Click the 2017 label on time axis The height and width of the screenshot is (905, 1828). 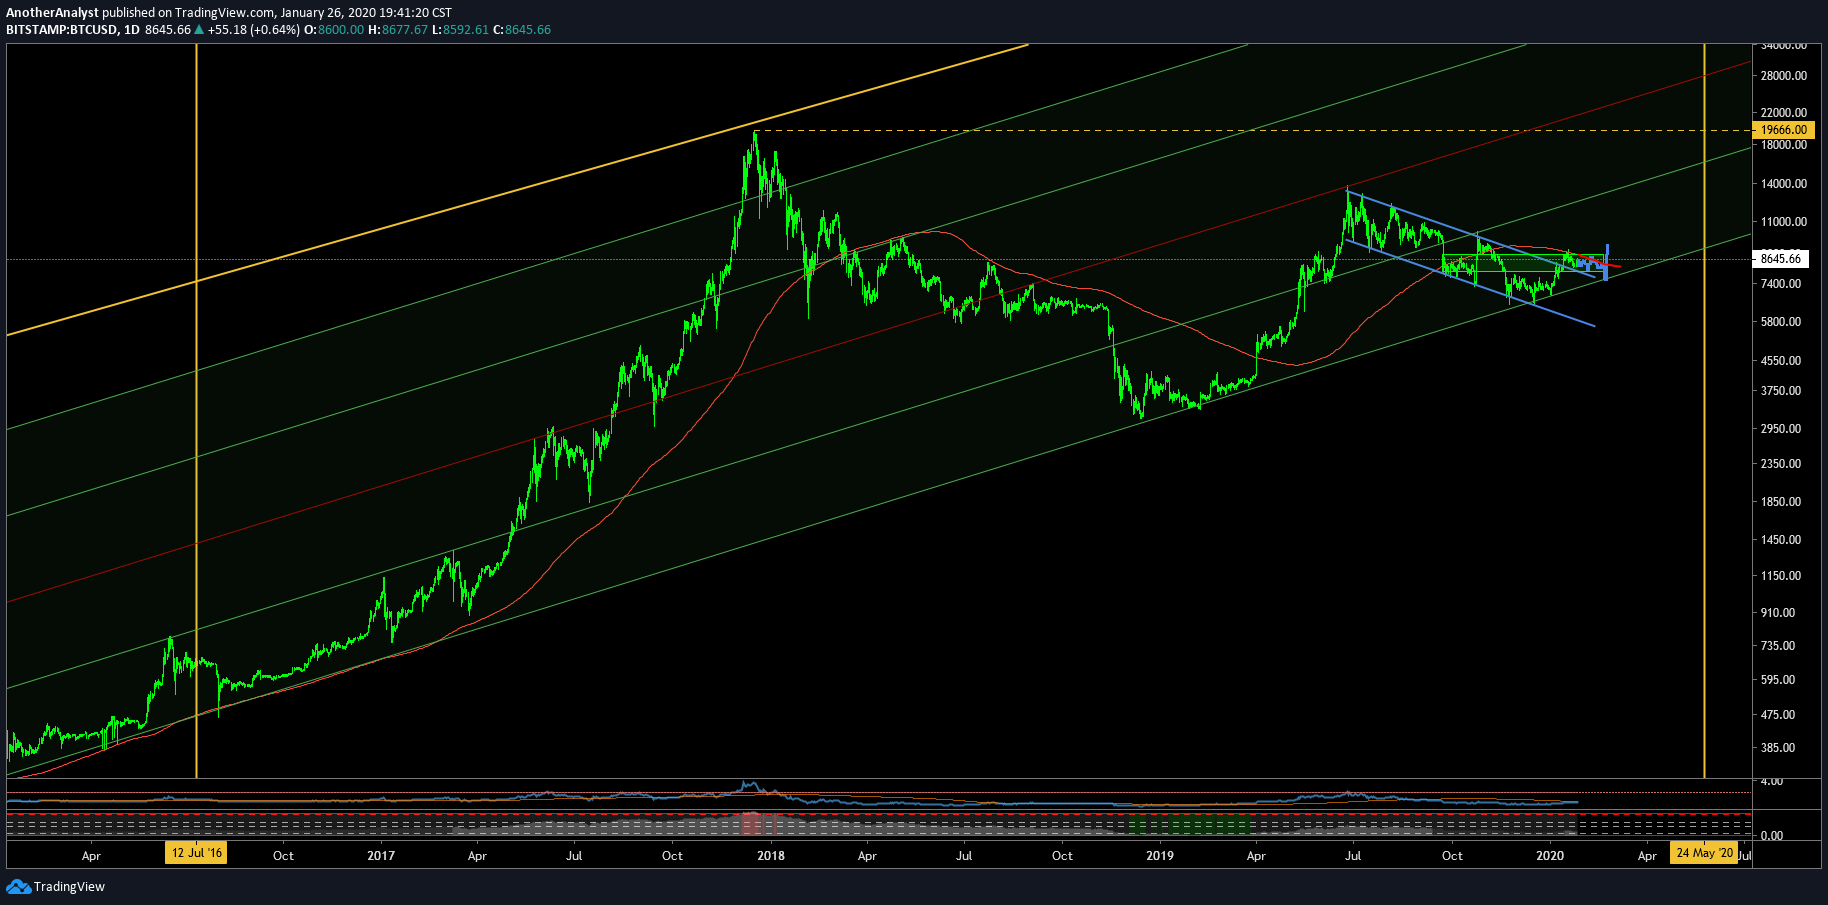pyautogui.click(x=381, y=856)
